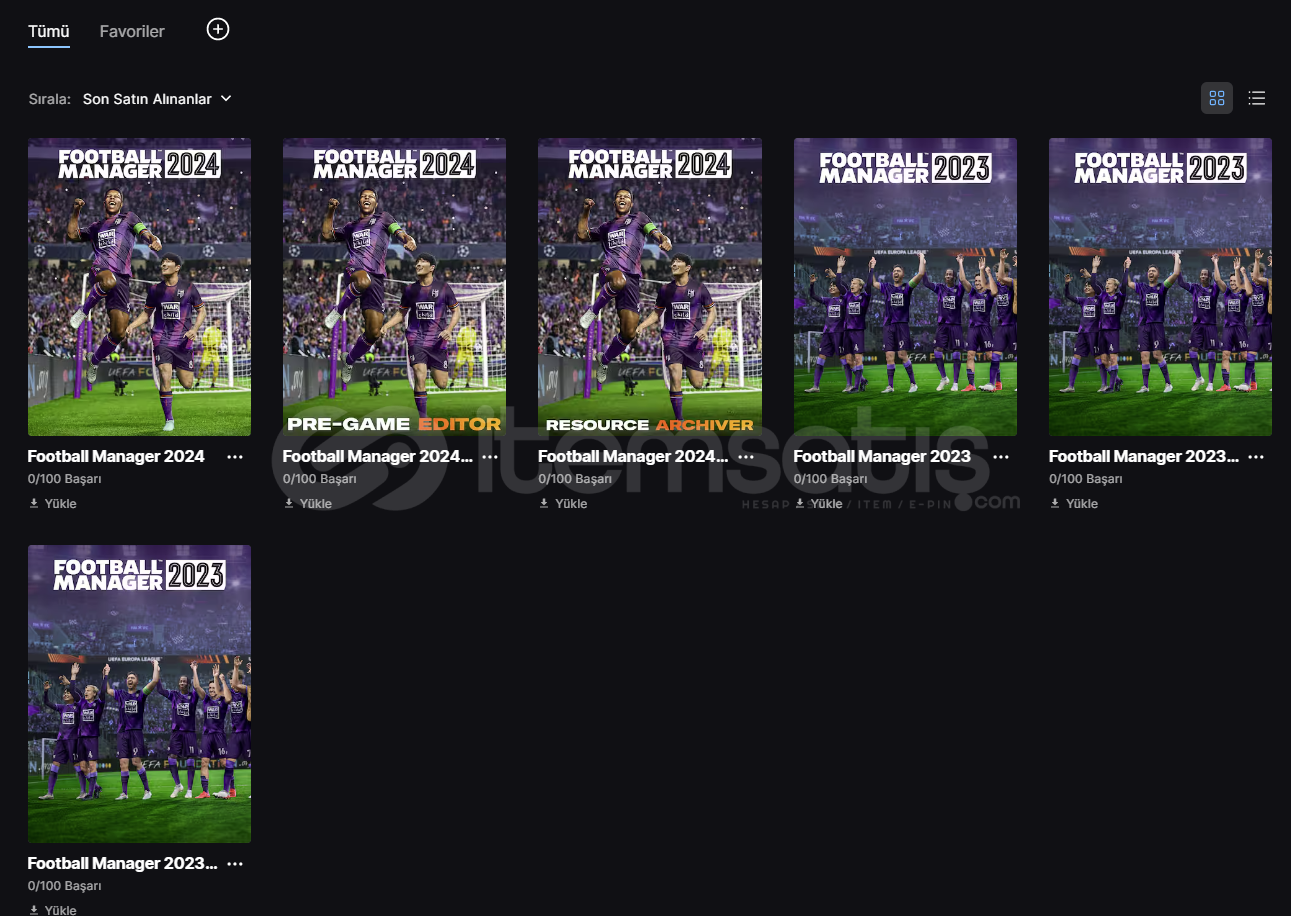The width and height of the screenshot is (1291, 916).
Task: Select the grid view icon
Action: click(x=1217, y=98)
